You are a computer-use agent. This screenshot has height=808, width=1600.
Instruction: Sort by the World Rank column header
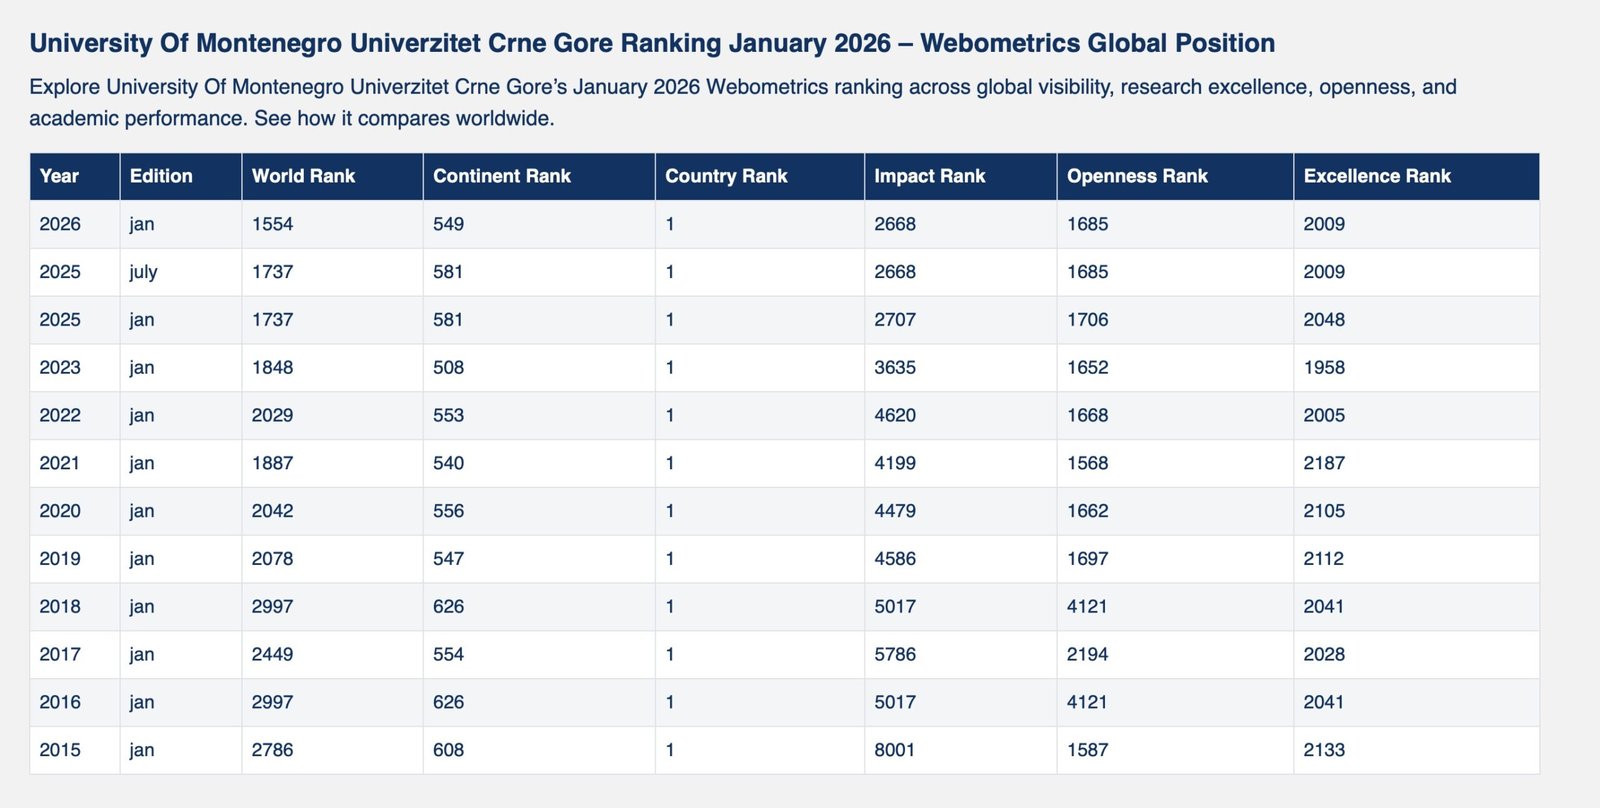pyautogui.click(x=303, y=176)
